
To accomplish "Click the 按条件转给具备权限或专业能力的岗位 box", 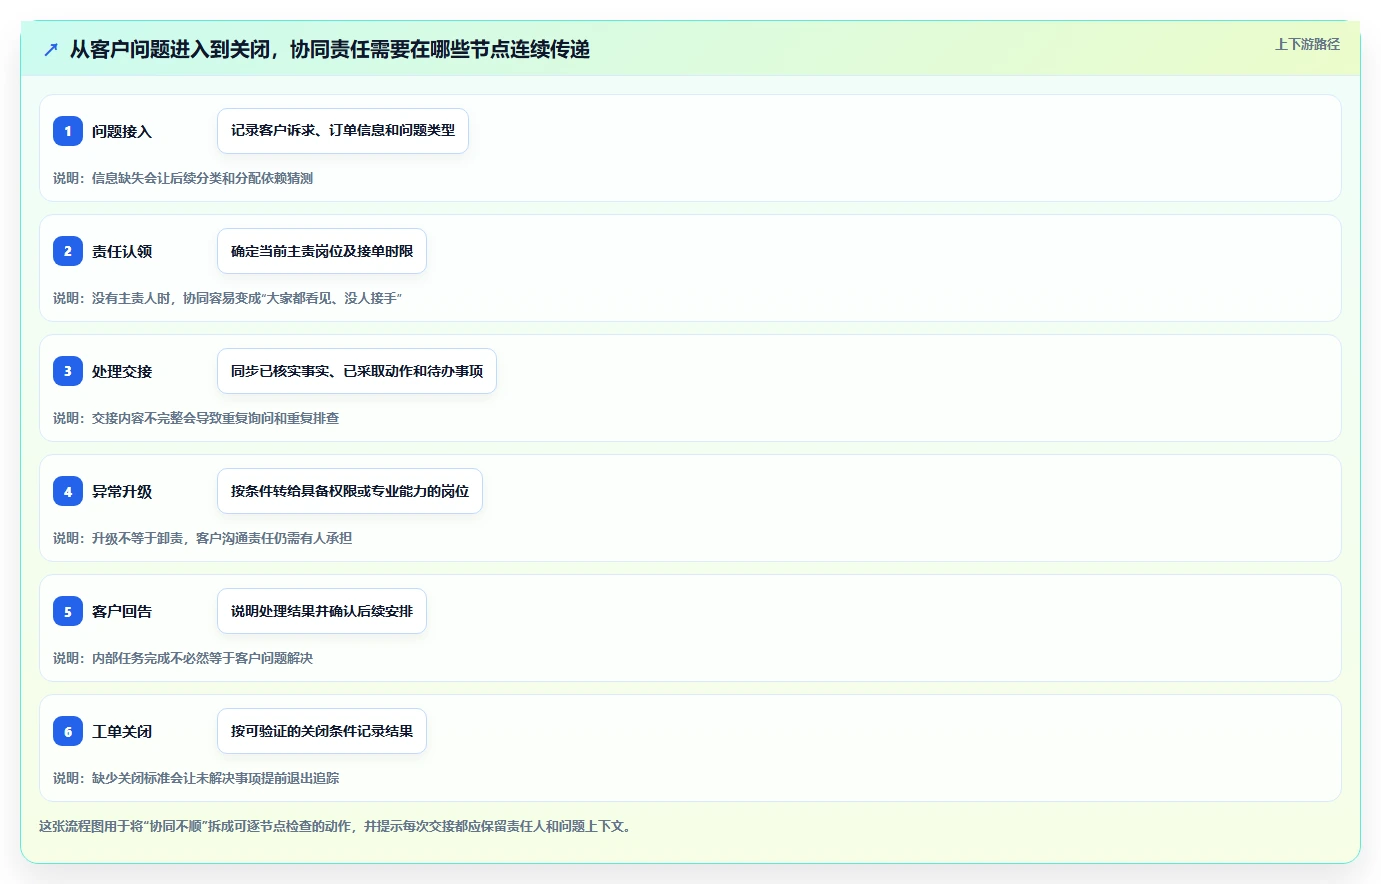I will point(350,491).
